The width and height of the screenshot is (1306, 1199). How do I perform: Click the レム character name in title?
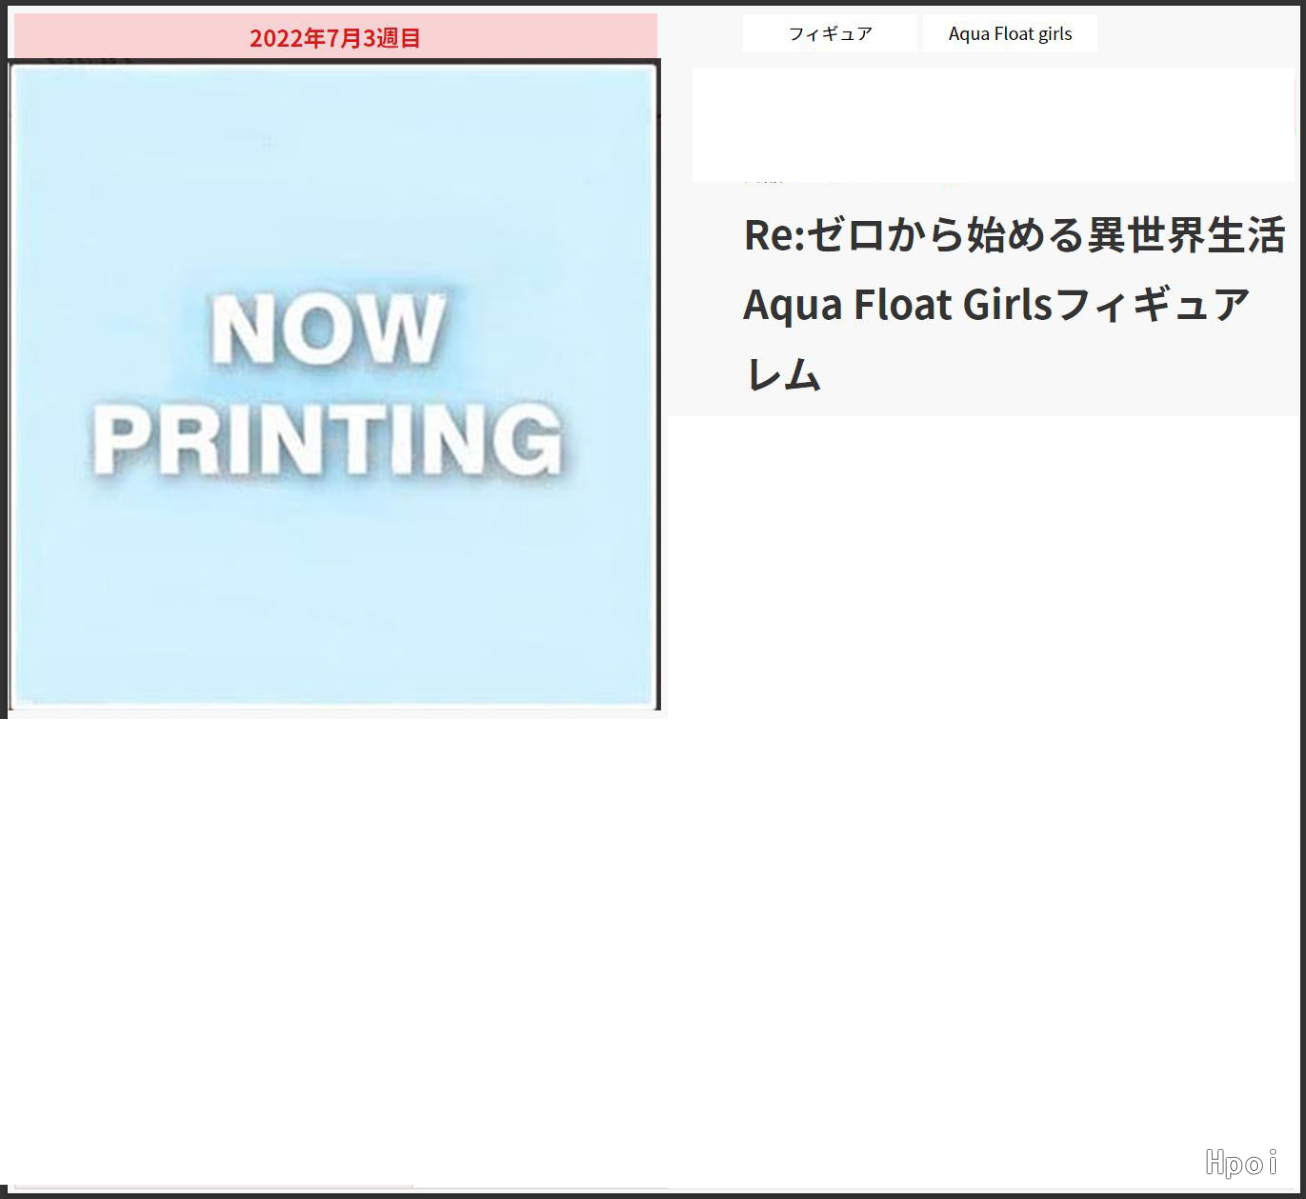(x=782, y=375)
